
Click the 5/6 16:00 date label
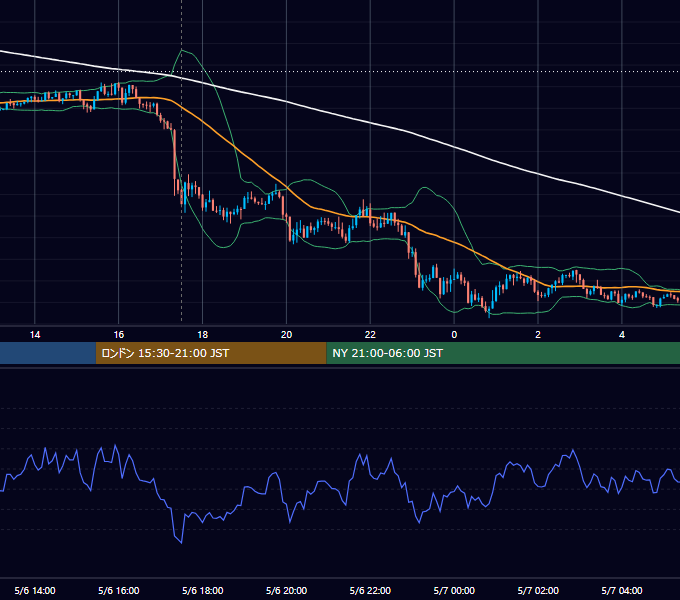[x=118, y=590]
